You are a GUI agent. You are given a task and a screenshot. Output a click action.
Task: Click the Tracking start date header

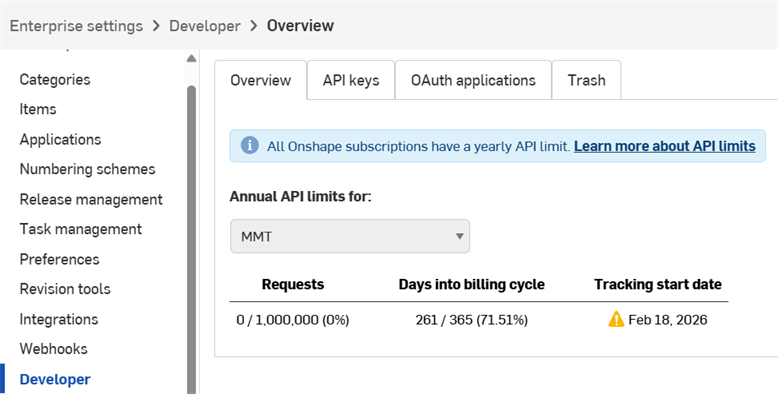tap(658, 284)
